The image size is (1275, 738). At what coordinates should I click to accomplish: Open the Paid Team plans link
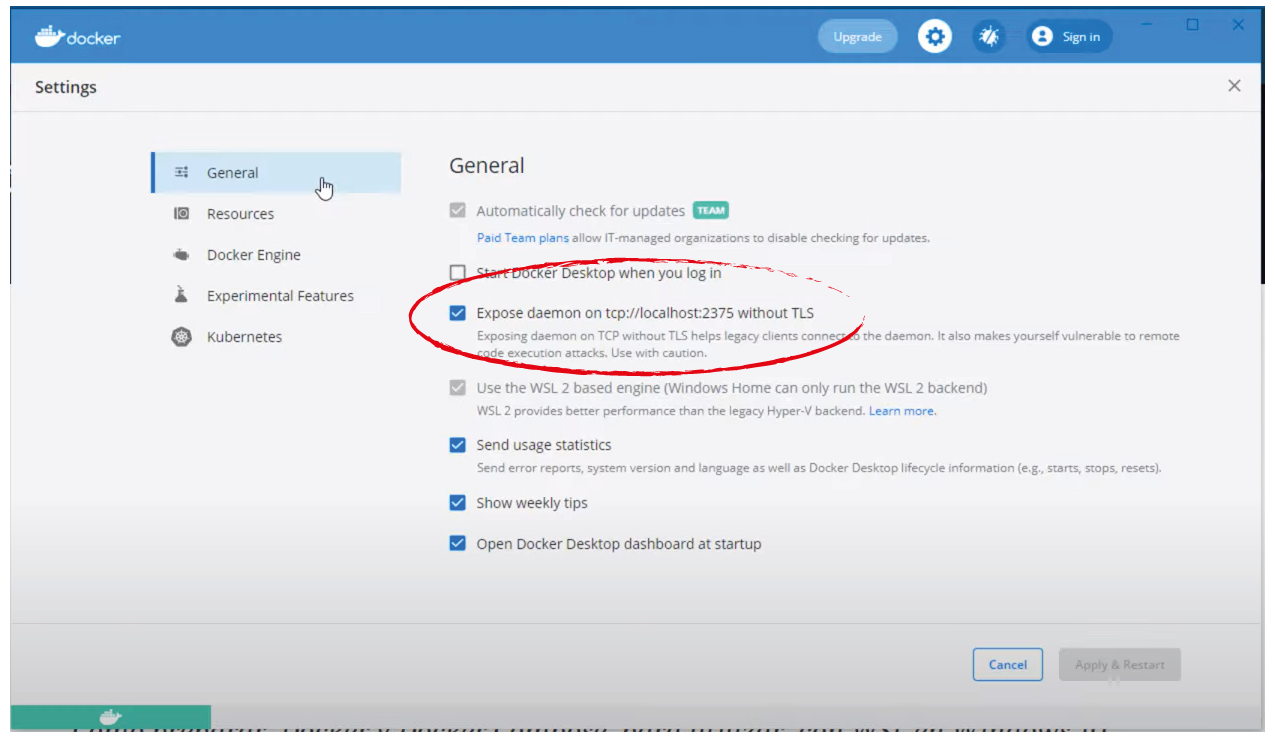click(x=522, y=238)
